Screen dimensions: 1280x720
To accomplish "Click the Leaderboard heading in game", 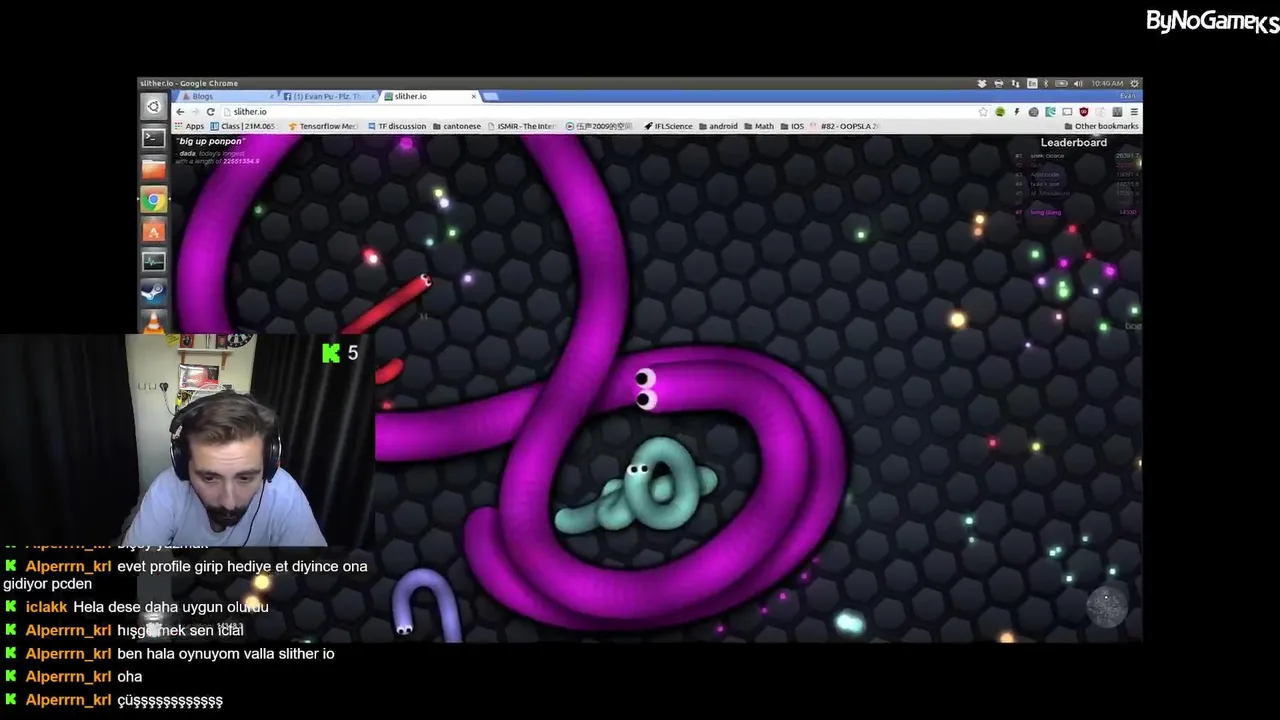I will pyautogui.click(x=1074, y=143).
